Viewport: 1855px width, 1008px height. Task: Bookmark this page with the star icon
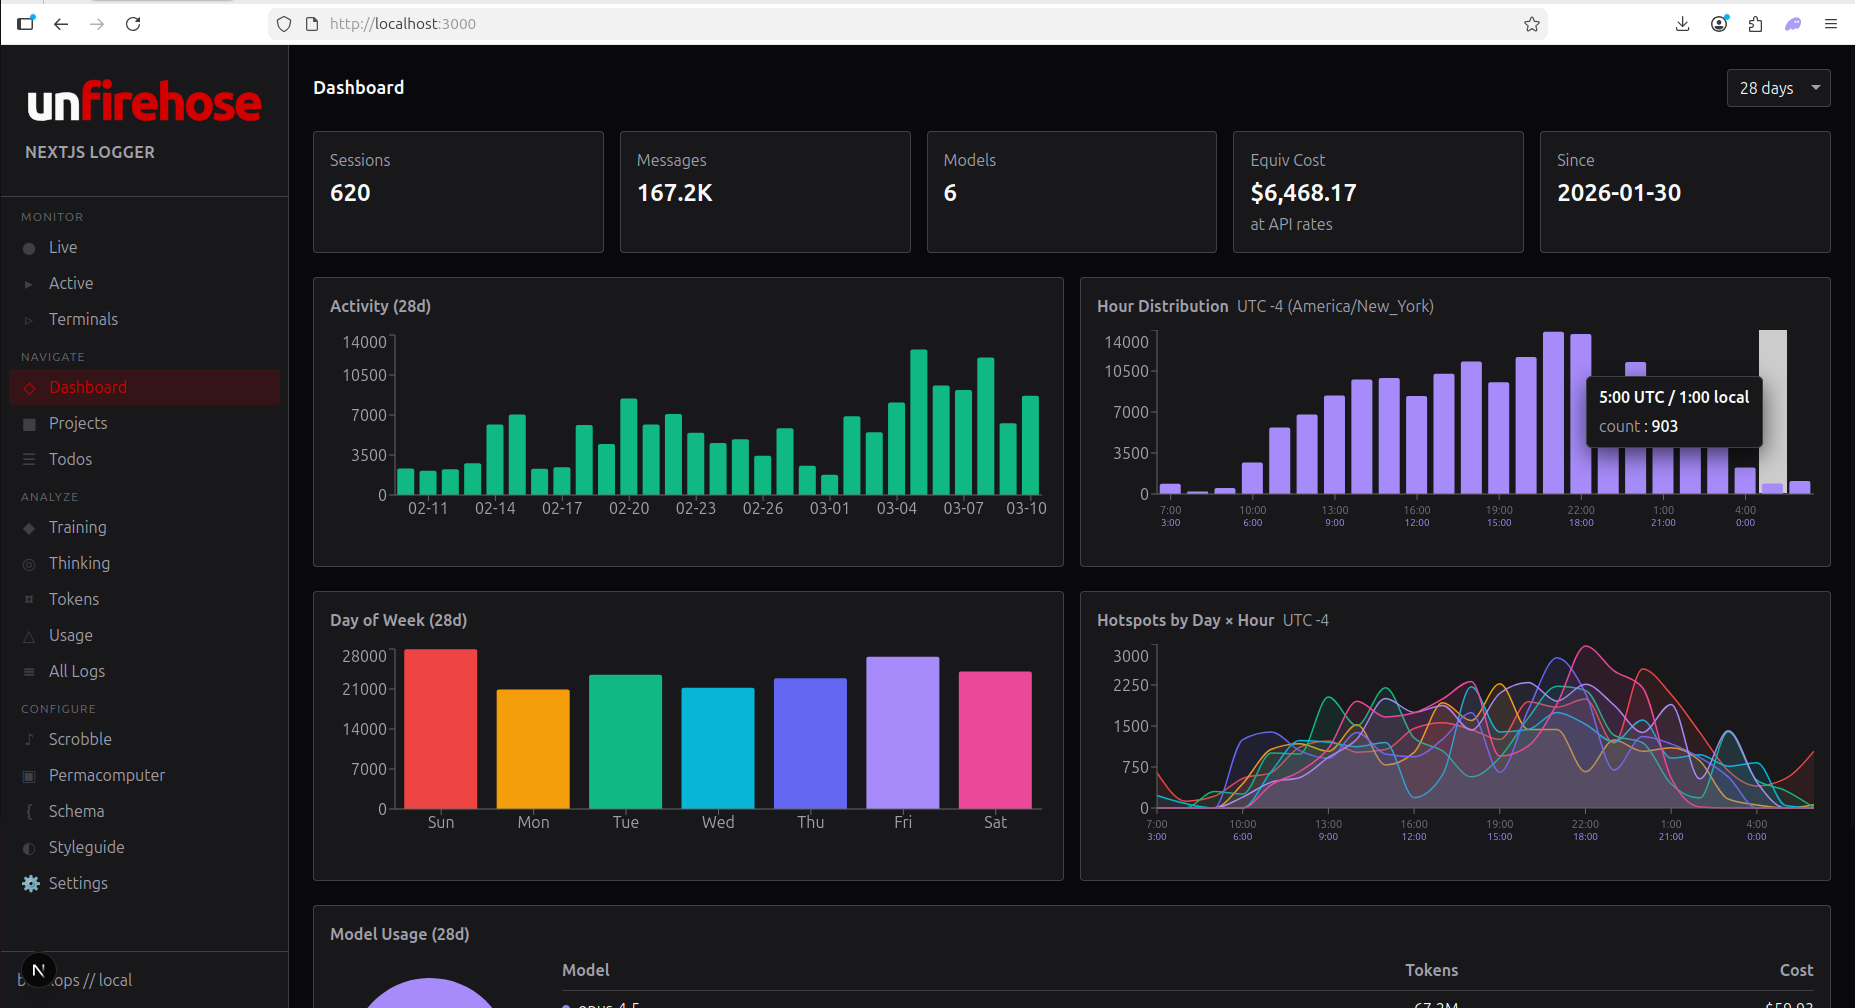click(1531, 24)
